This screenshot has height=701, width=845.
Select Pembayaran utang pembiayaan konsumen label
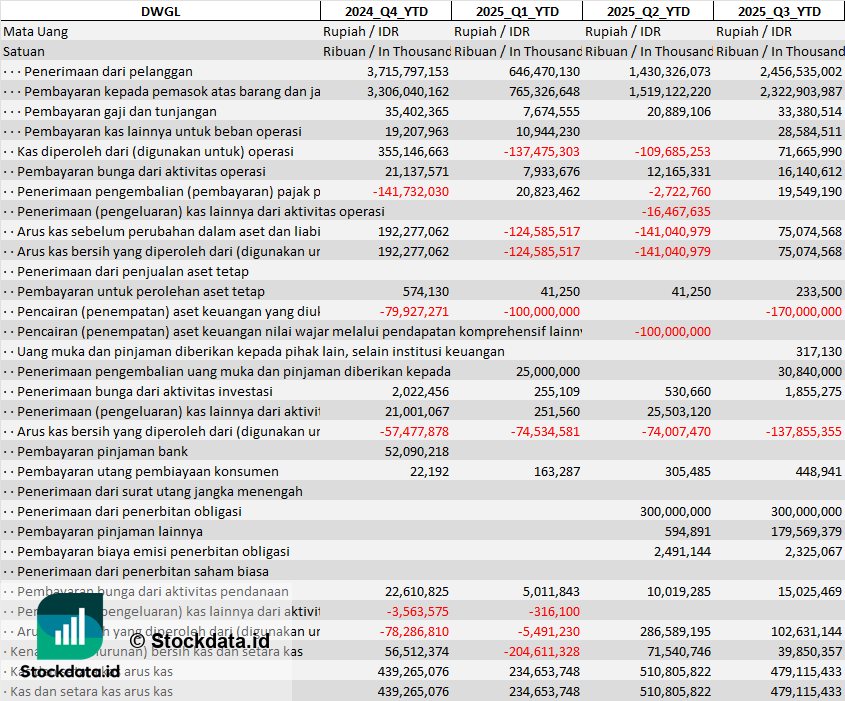pos(148,471)
